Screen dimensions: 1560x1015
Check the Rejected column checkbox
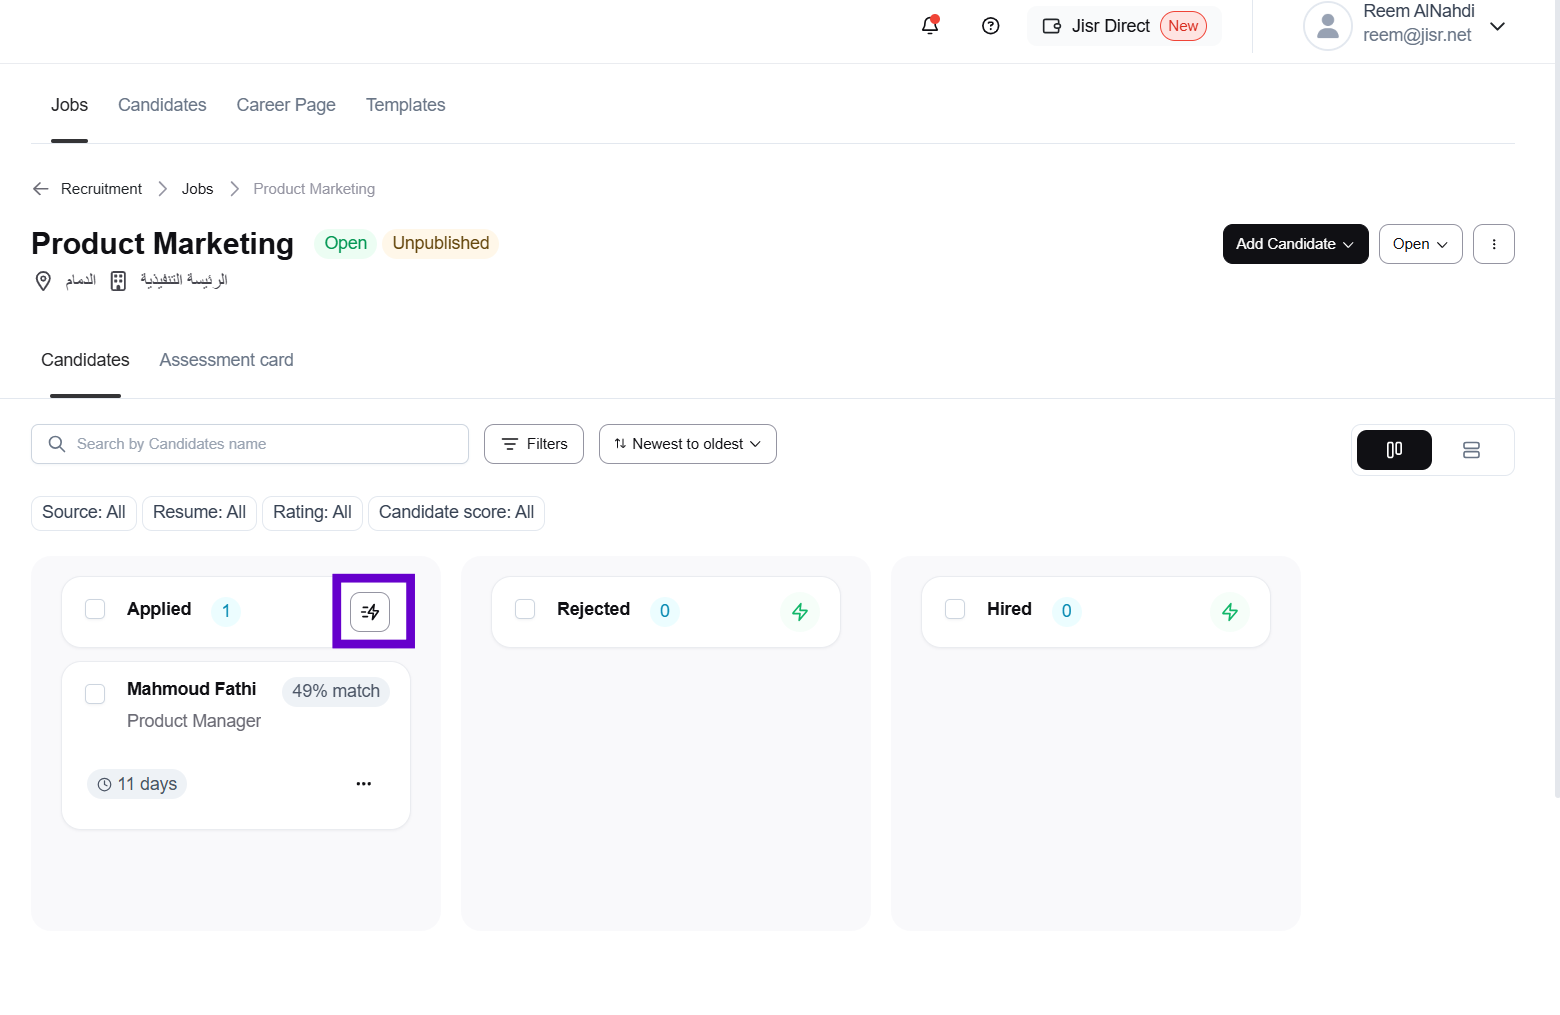[x=525, y=609]
